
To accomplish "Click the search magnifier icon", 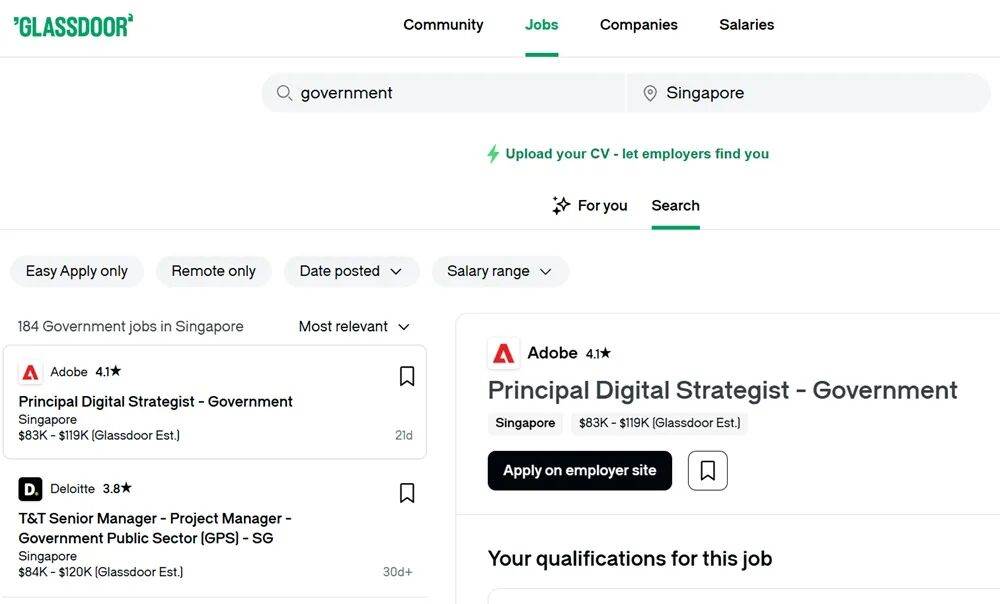I will click(x=284, y=93).
